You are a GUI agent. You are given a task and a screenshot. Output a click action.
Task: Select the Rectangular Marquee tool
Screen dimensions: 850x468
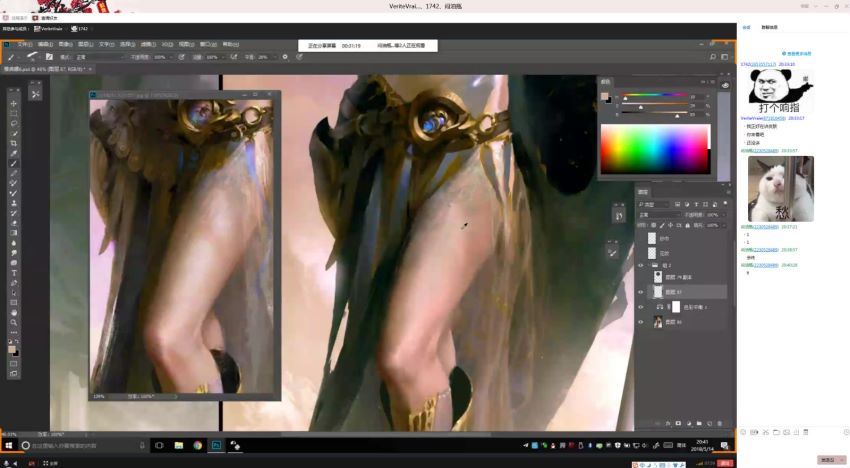pos(14,113)
